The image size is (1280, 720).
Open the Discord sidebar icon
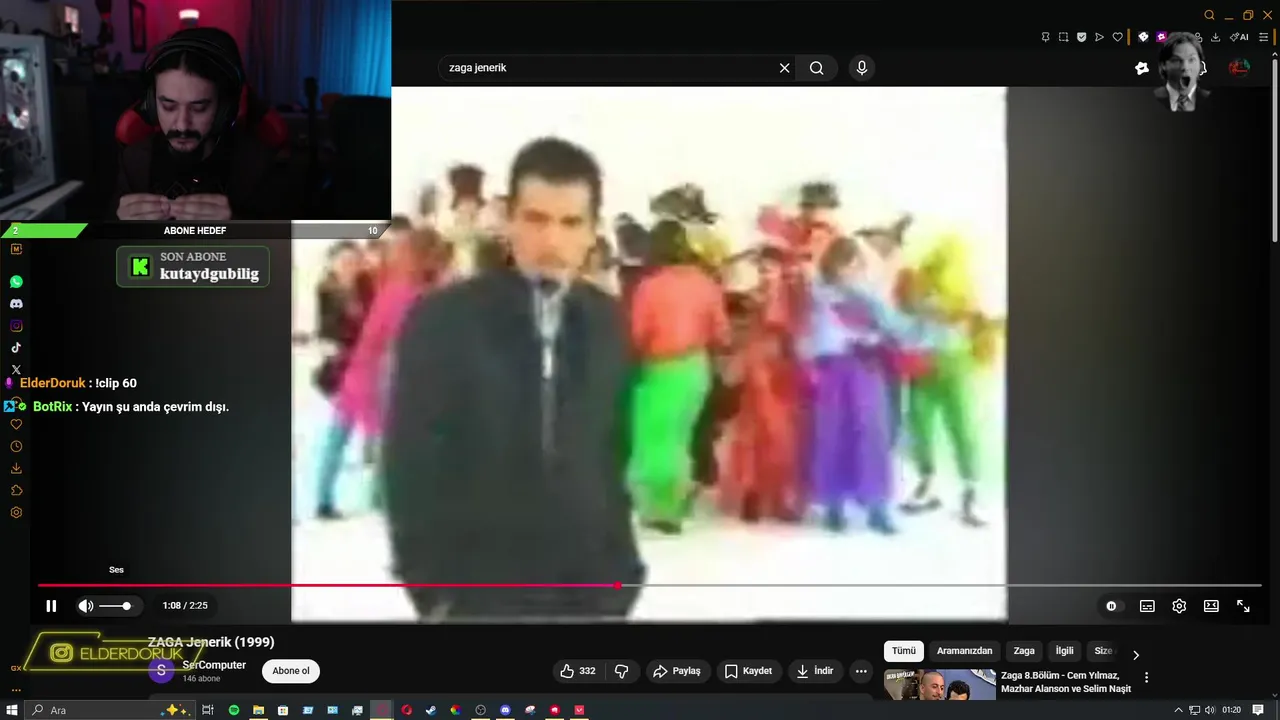(x=16, y=304)
